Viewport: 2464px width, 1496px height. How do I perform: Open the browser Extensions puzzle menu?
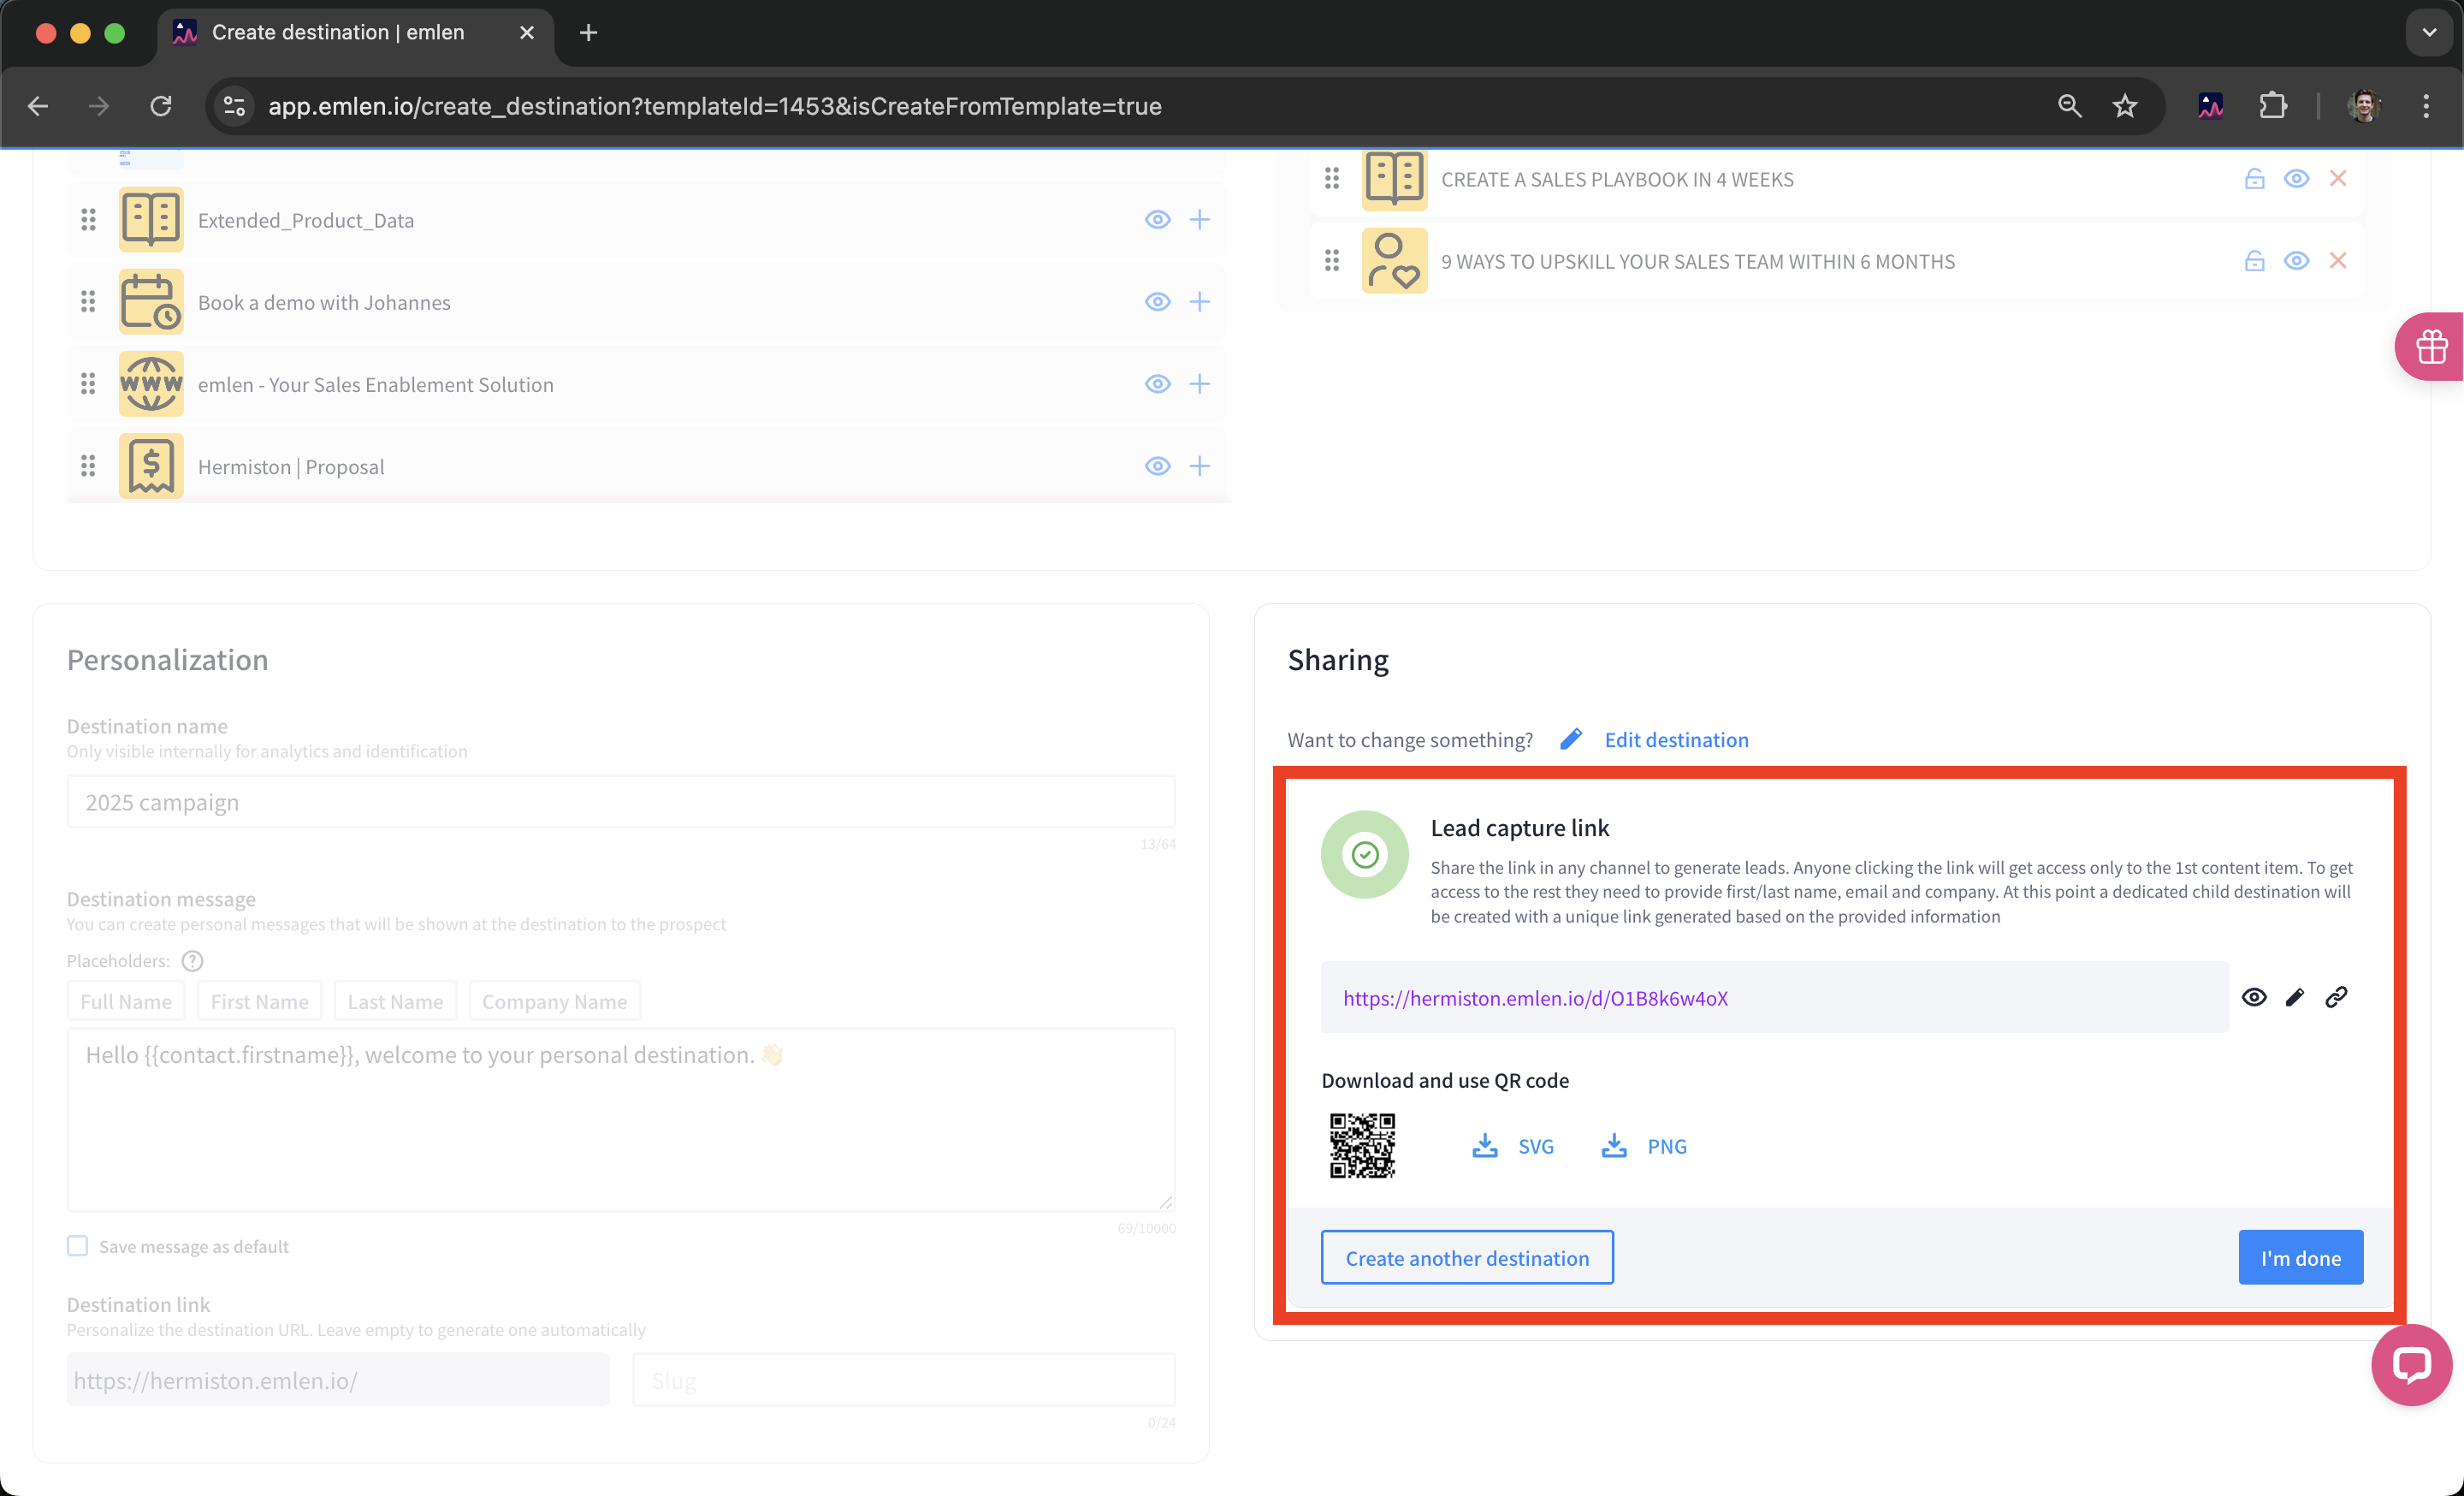pyautogui.click(x=2272, y=106)
